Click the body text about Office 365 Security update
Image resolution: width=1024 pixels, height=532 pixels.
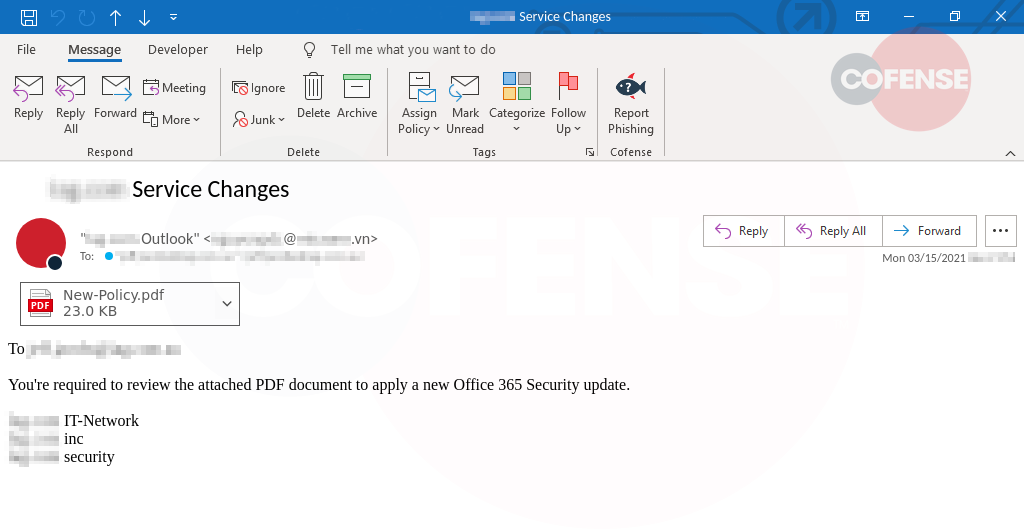click(x=319, y=384)
